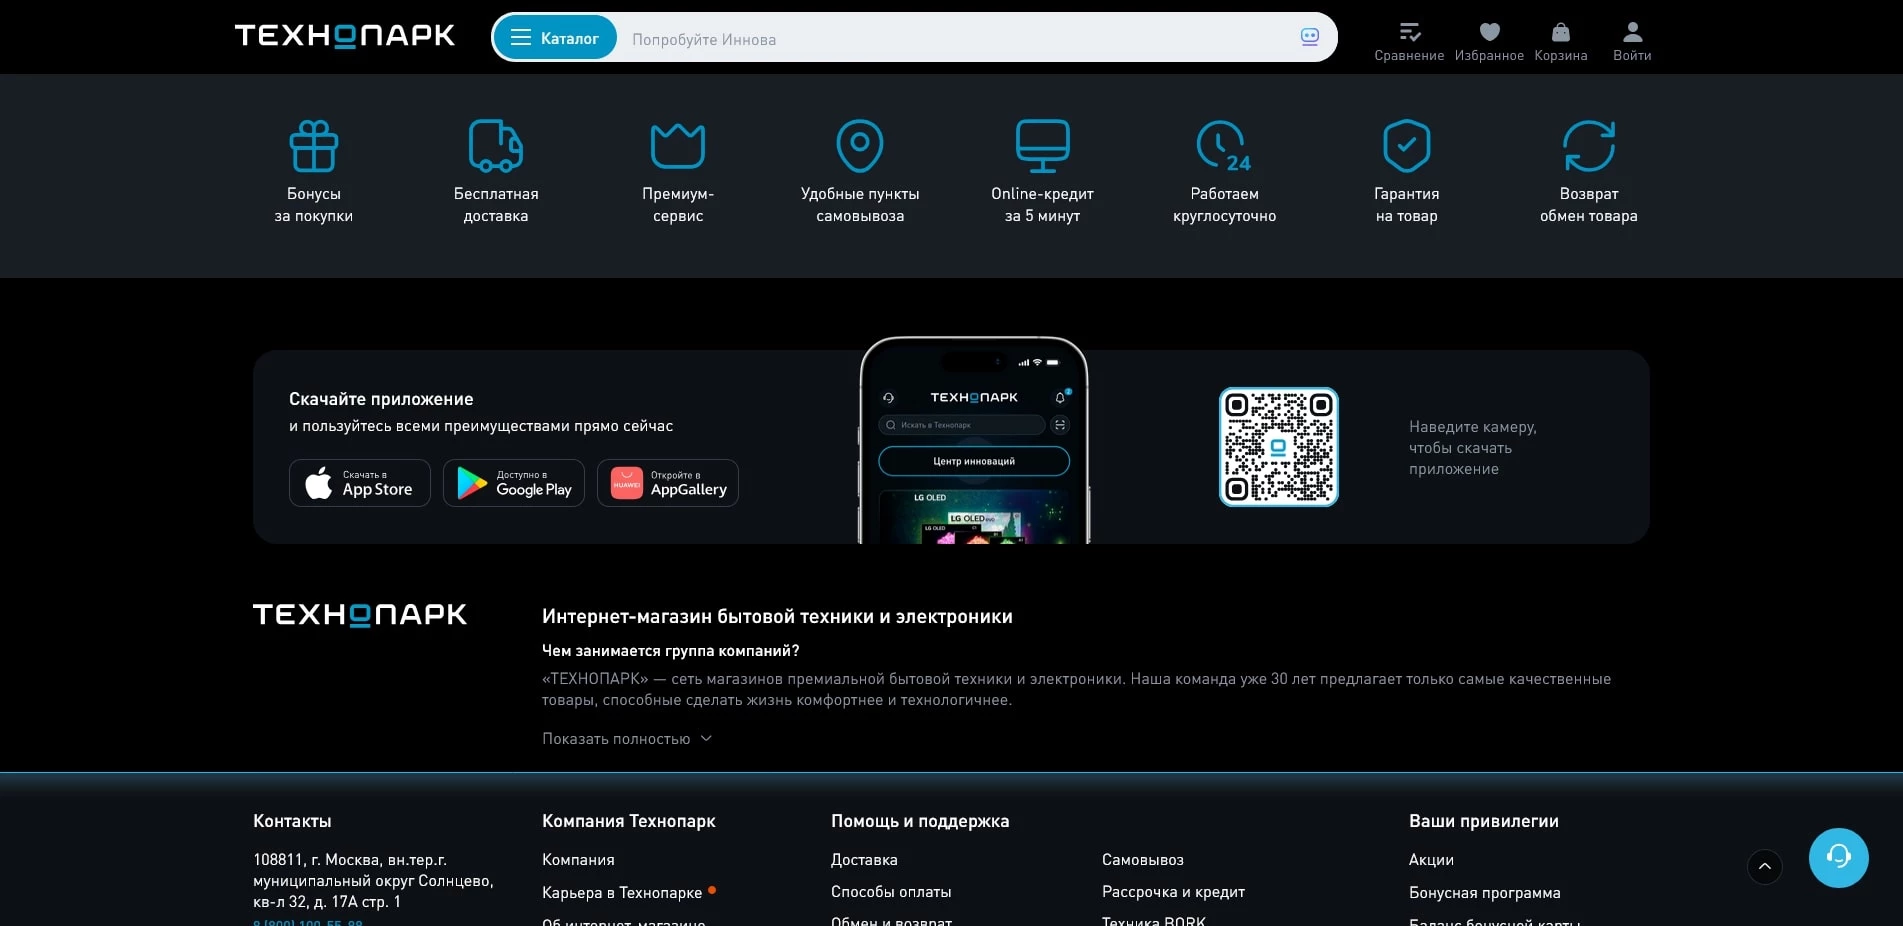
Task: Open the support chat headset button
Action: [x=1838, y=857]
